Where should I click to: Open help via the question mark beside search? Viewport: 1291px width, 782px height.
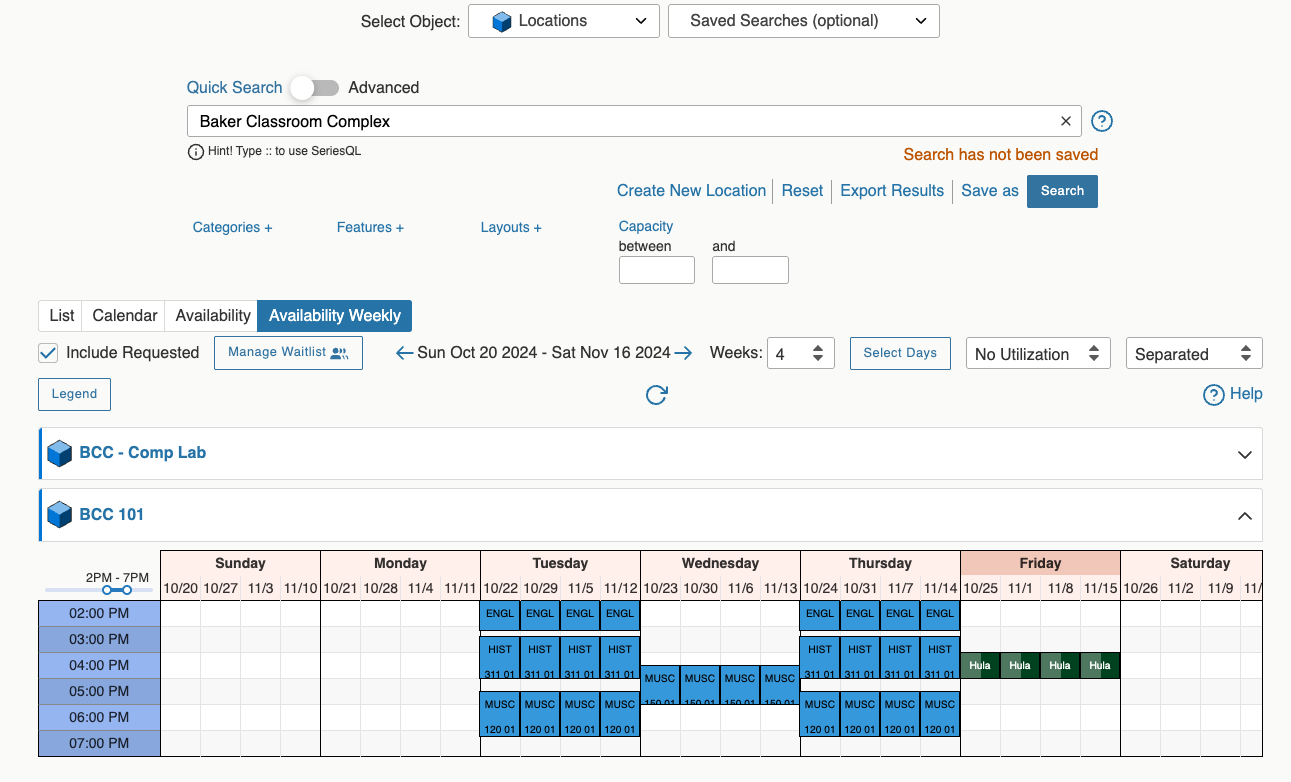[1101, 121]
